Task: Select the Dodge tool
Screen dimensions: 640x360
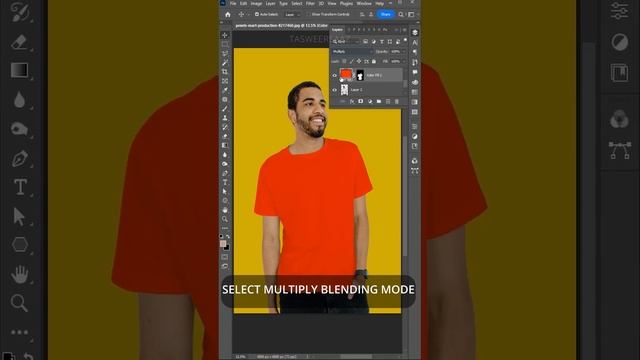Action: pos(225,164)
